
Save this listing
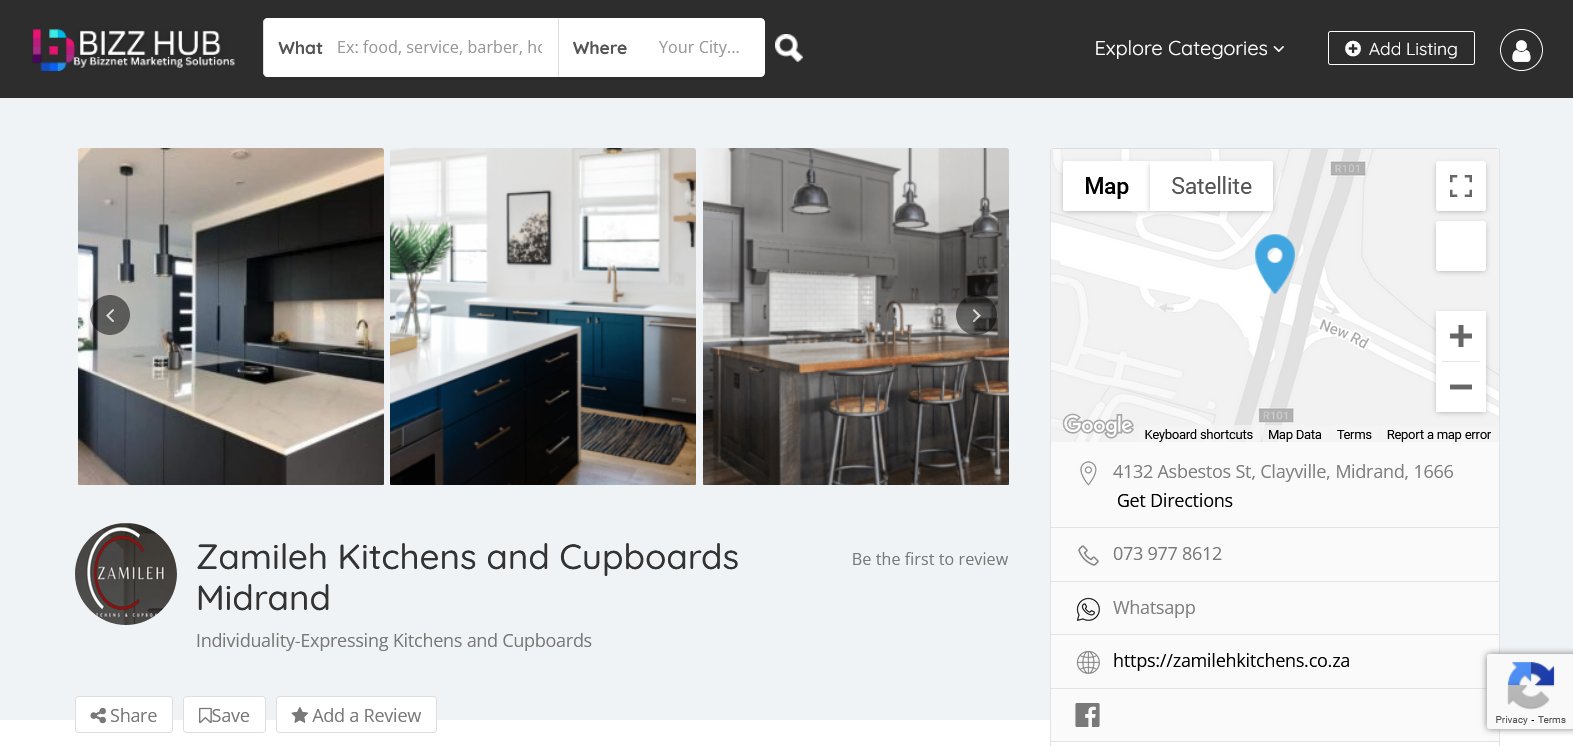pyautogui.click(x=224, y=715)
